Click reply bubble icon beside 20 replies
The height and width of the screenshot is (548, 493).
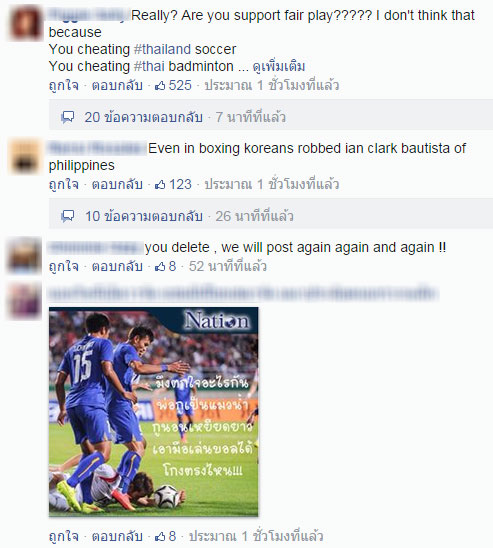point(68,117)
